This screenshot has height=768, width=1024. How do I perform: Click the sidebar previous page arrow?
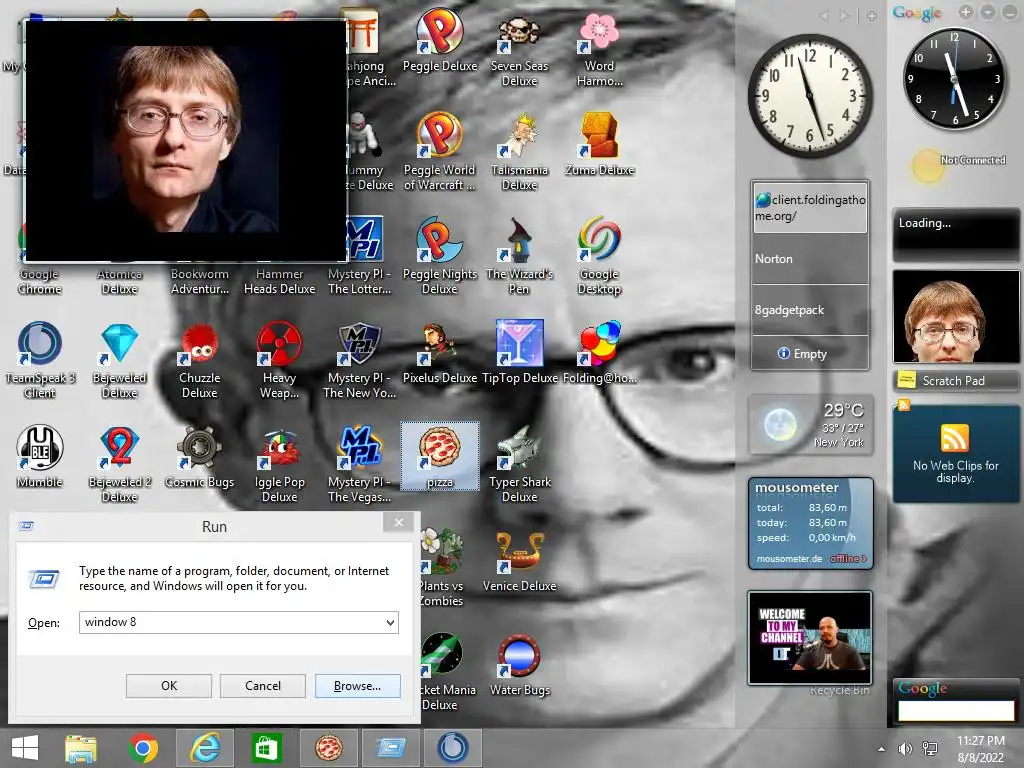824,16
